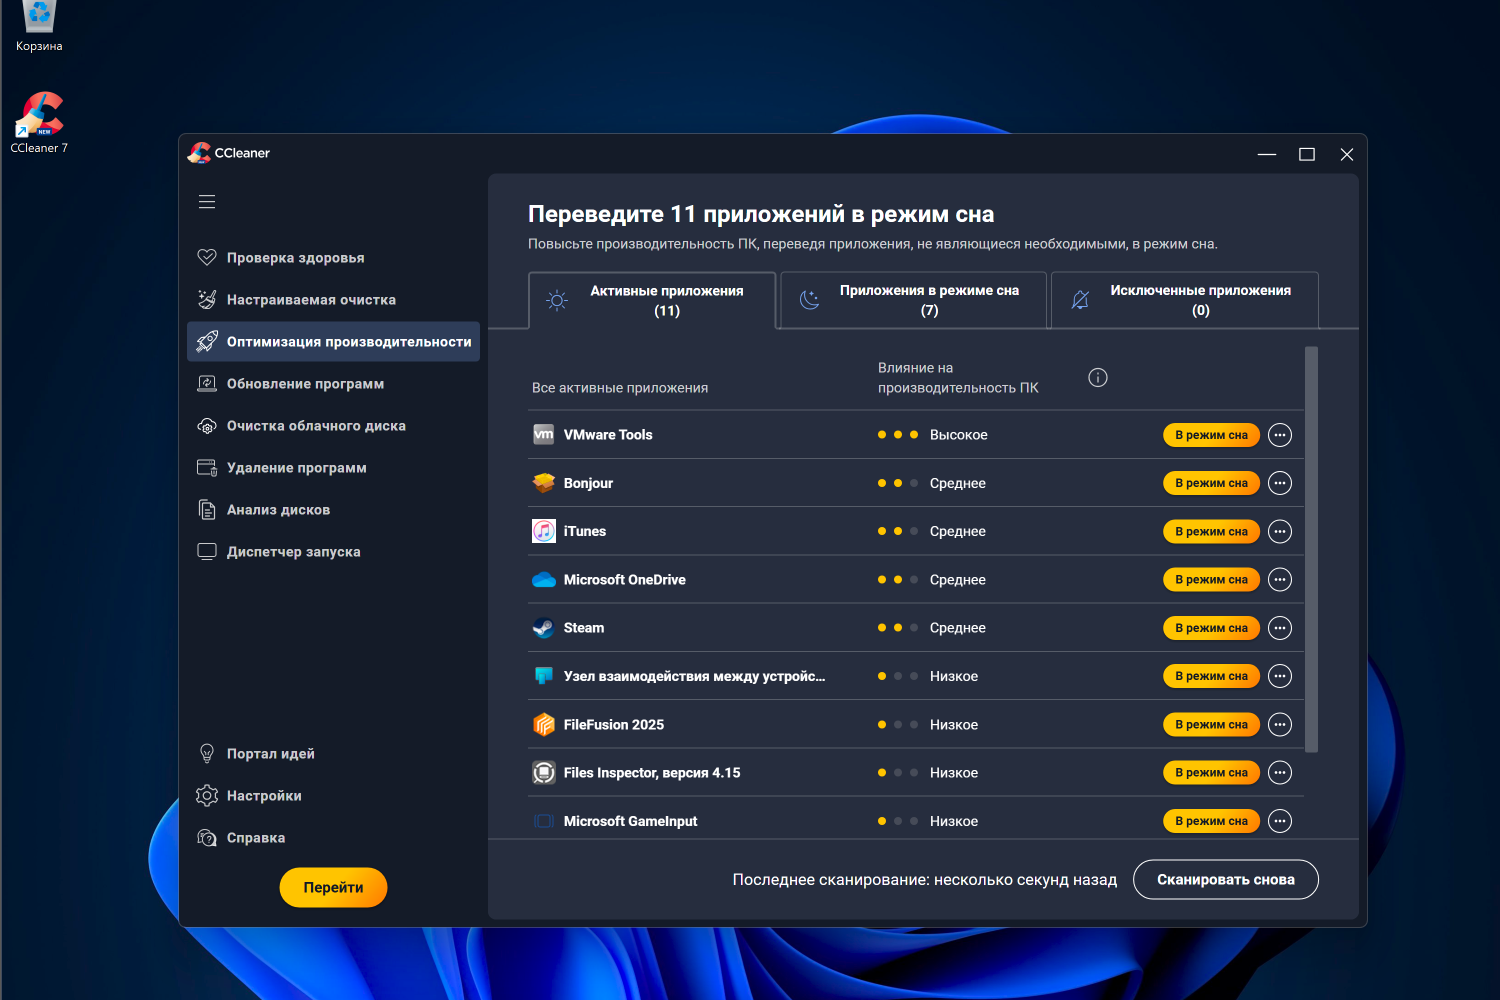Click the info icon beside performance impact
Viewport: 1500px width, 1000px height.
coord(1098,377)
